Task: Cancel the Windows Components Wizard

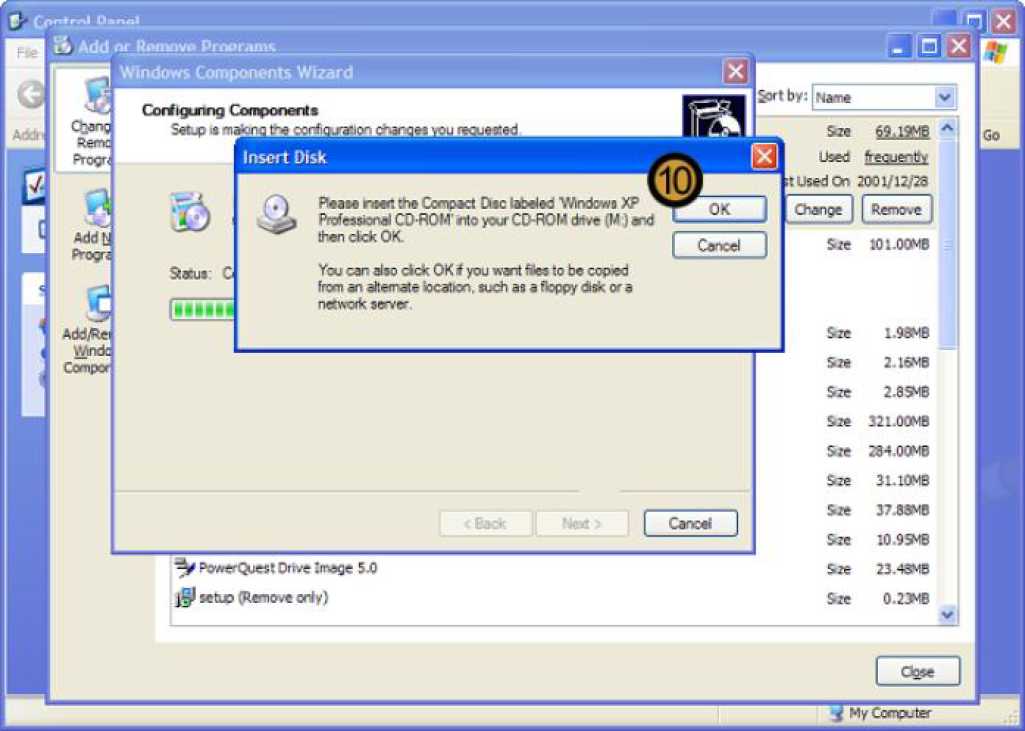Action: point(690,524)
